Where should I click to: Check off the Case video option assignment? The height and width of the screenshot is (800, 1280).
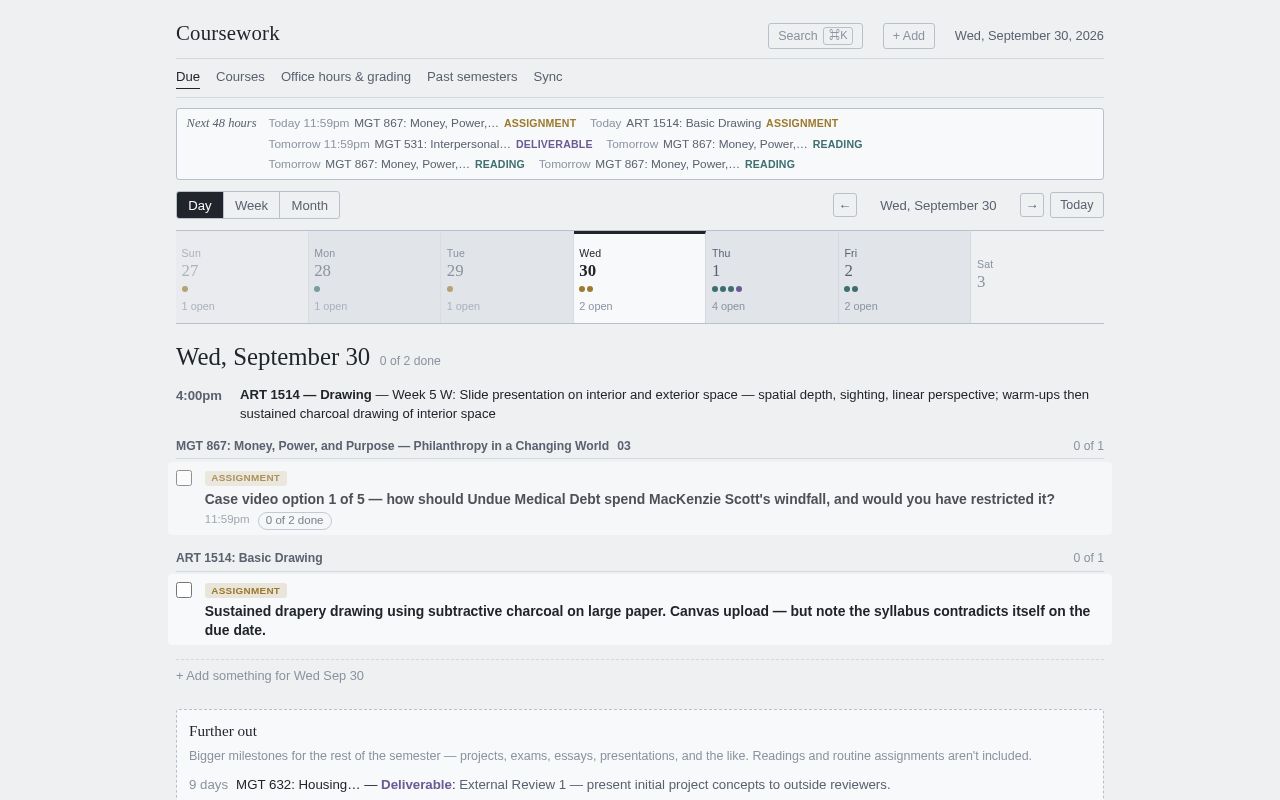click(184, 478)
